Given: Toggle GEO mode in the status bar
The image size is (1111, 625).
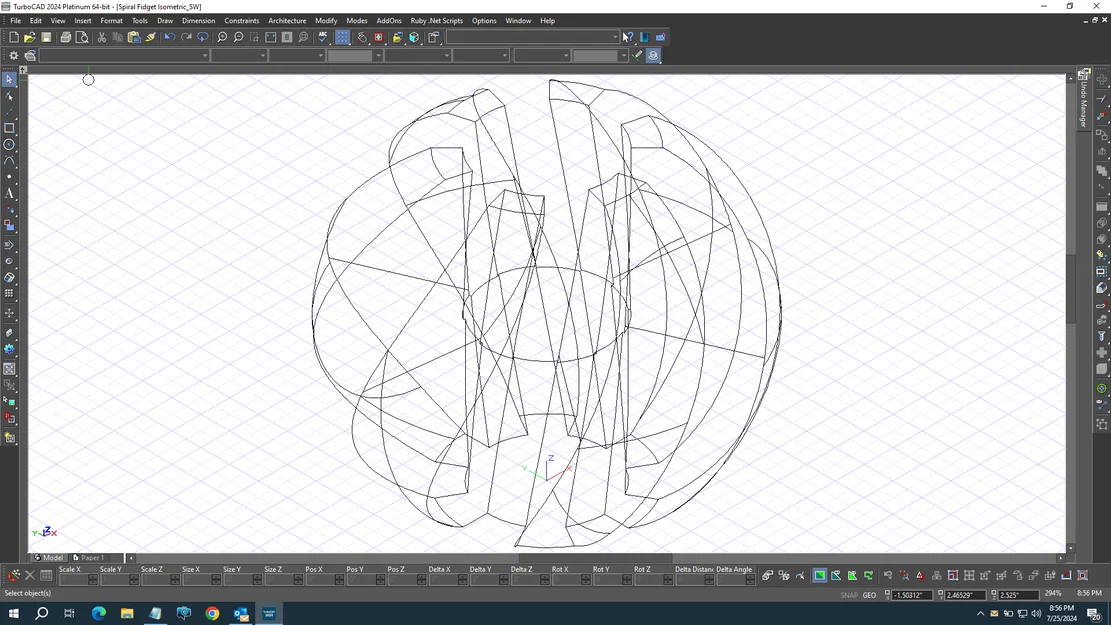Looking at the screenshot, I should click(869, 594).
